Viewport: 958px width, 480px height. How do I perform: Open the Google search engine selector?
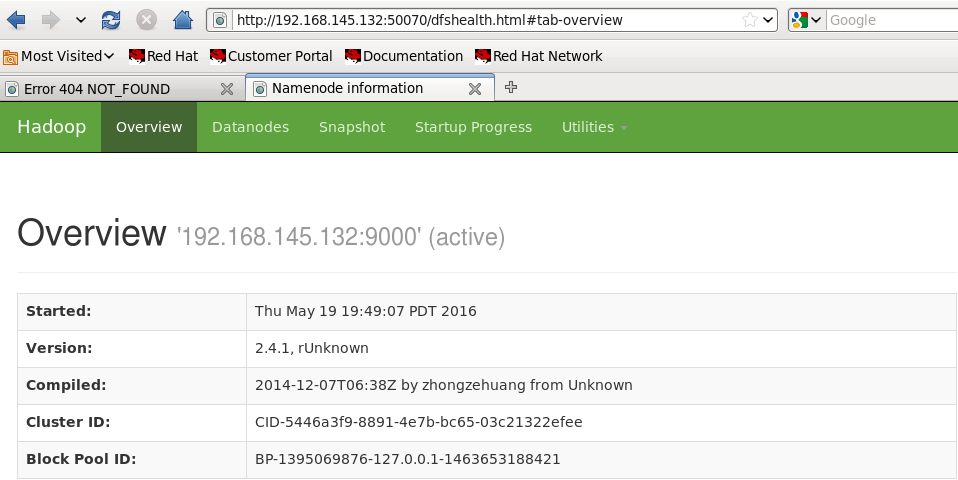(x=806, y=20)
